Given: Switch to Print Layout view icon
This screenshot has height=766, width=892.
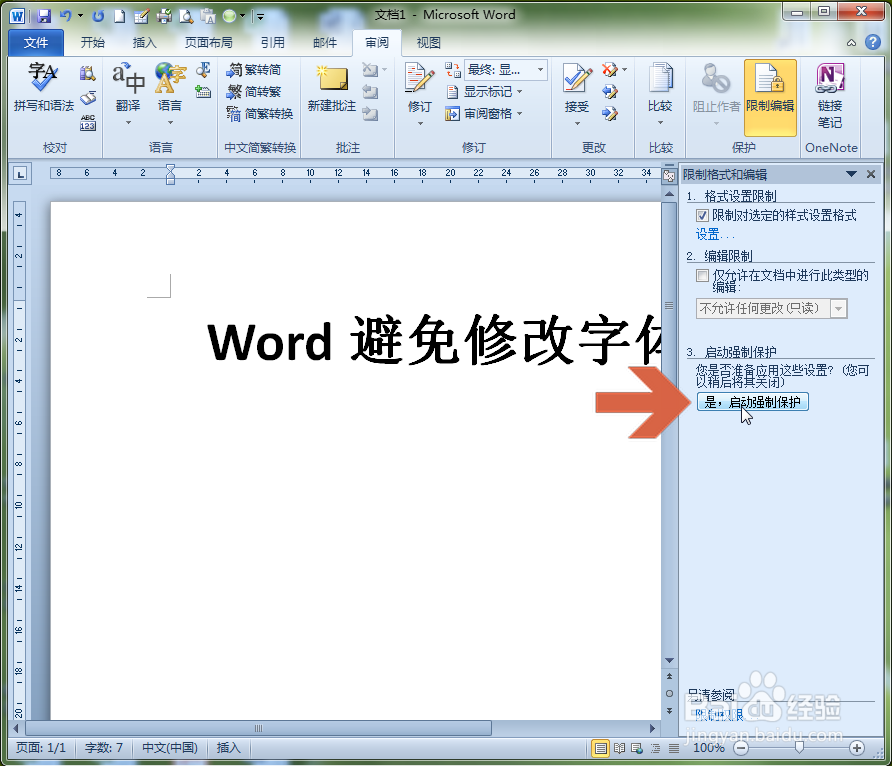Looking at the screenshot, I should [600, 748].
